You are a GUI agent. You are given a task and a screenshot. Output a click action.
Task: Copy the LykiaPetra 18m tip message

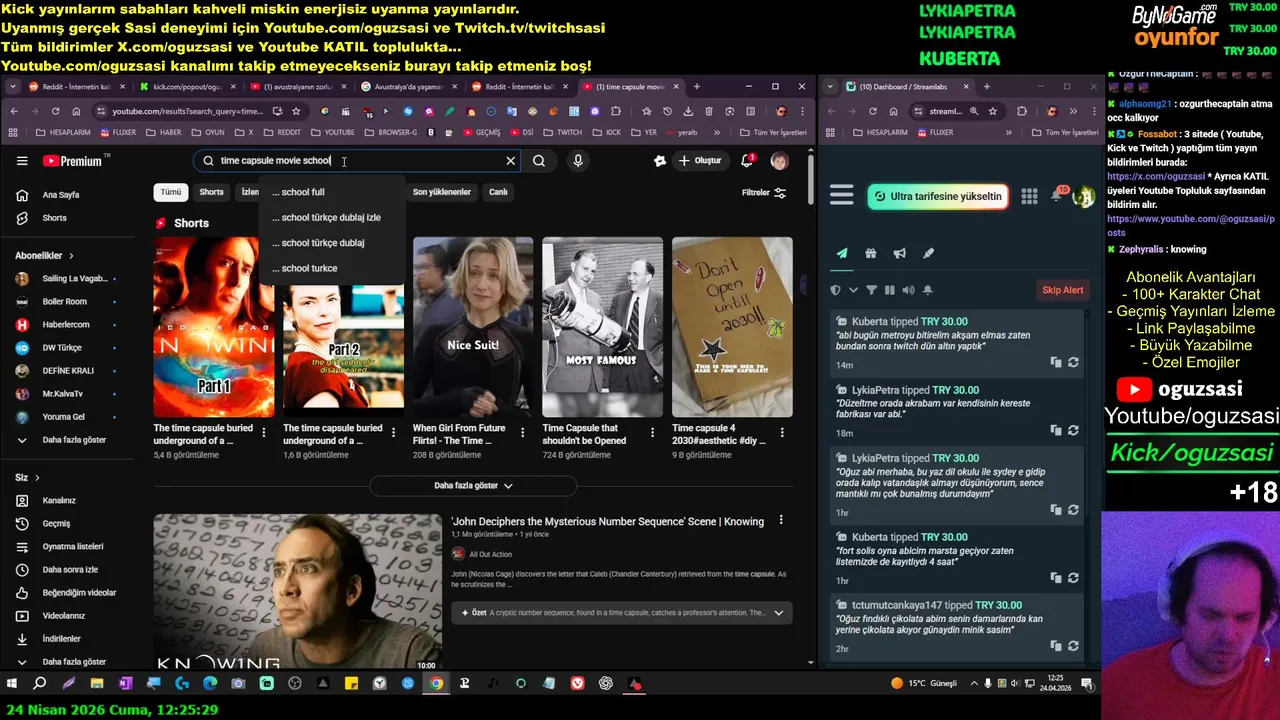1056,430
